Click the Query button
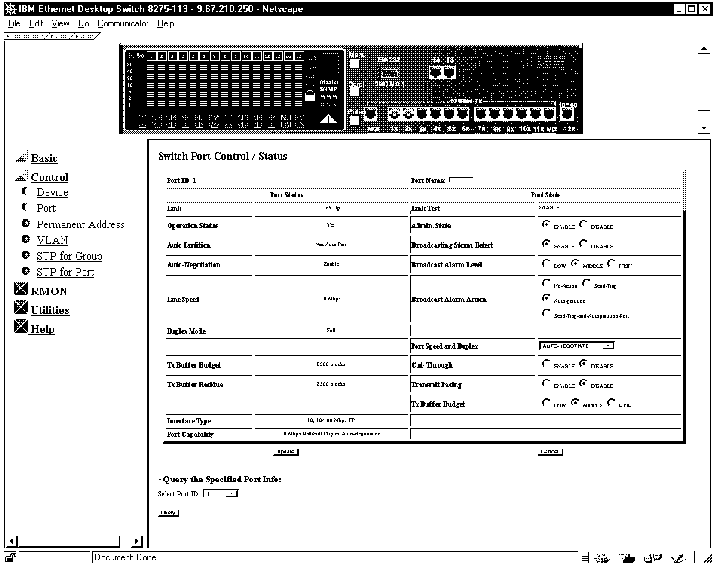 (169, 513)
